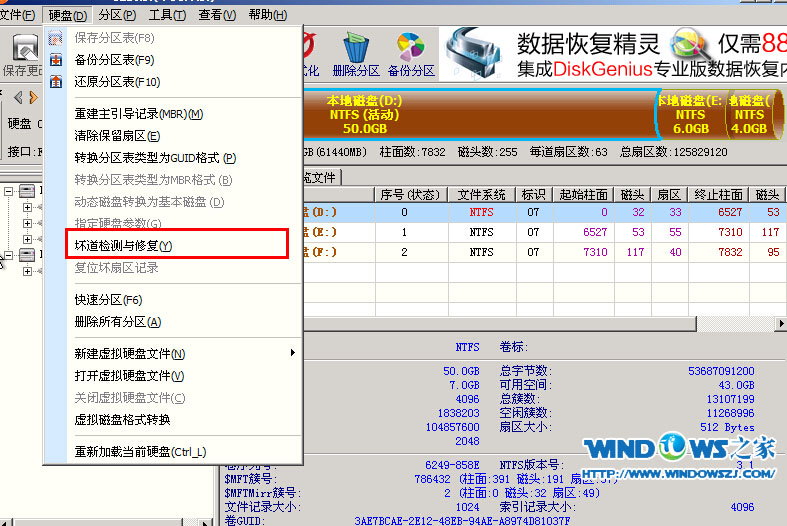Click the 还原分区表(F10) menu icon
Viewport: 787px width, 526px height.
55,82
